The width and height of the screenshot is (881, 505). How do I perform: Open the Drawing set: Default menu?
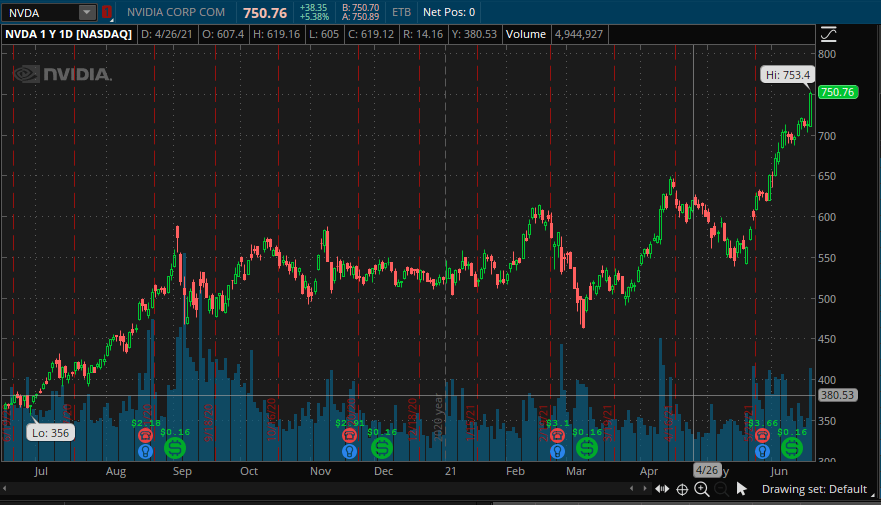(814, 489)
